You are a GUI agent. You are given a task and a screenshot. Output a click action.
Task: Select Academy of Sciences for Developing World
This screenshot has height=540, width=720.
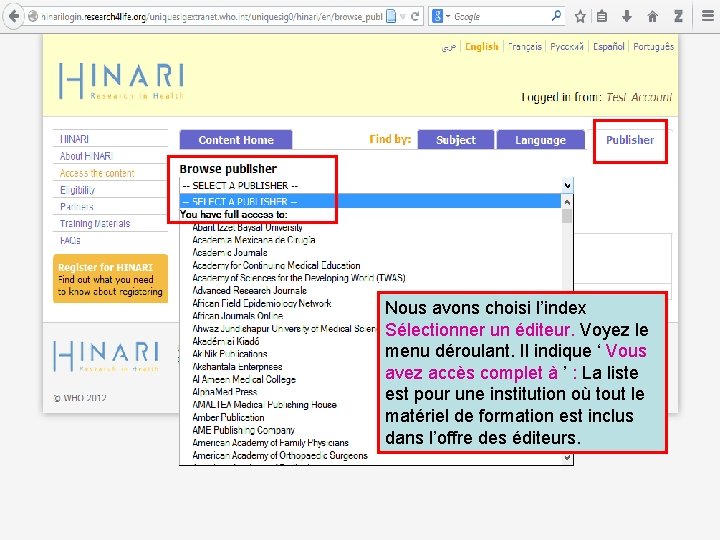coord(299,278)
